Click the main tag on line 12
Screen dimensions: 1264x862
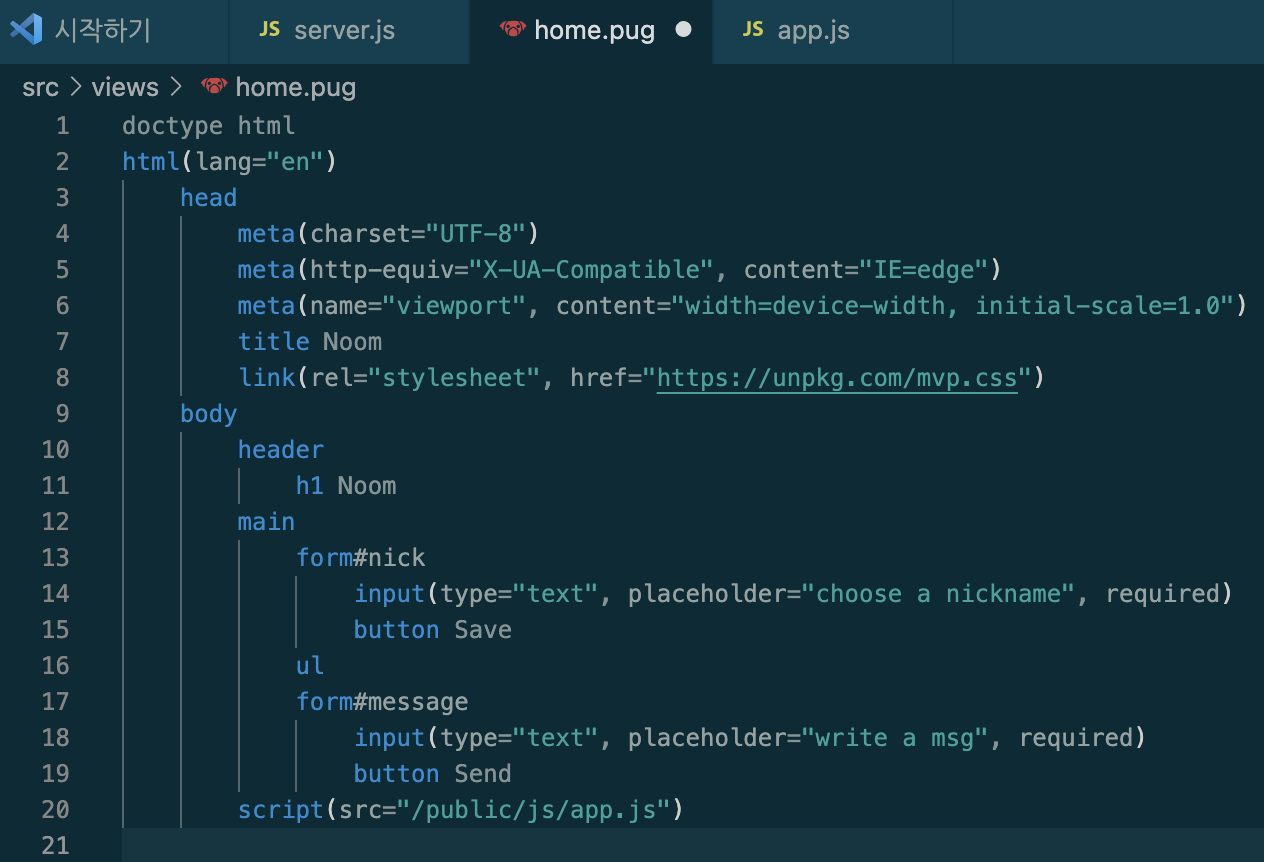[x=267, y=522]
